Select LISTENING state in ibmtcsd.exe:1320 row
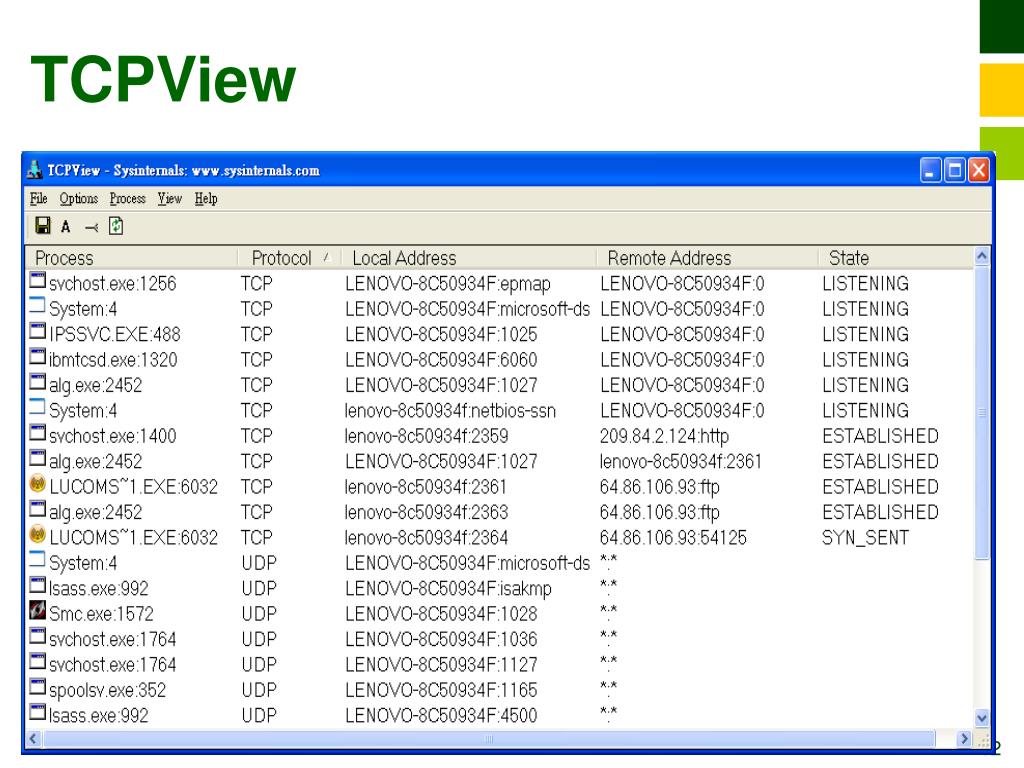1024x768 pixels. [x=865, y=360]
